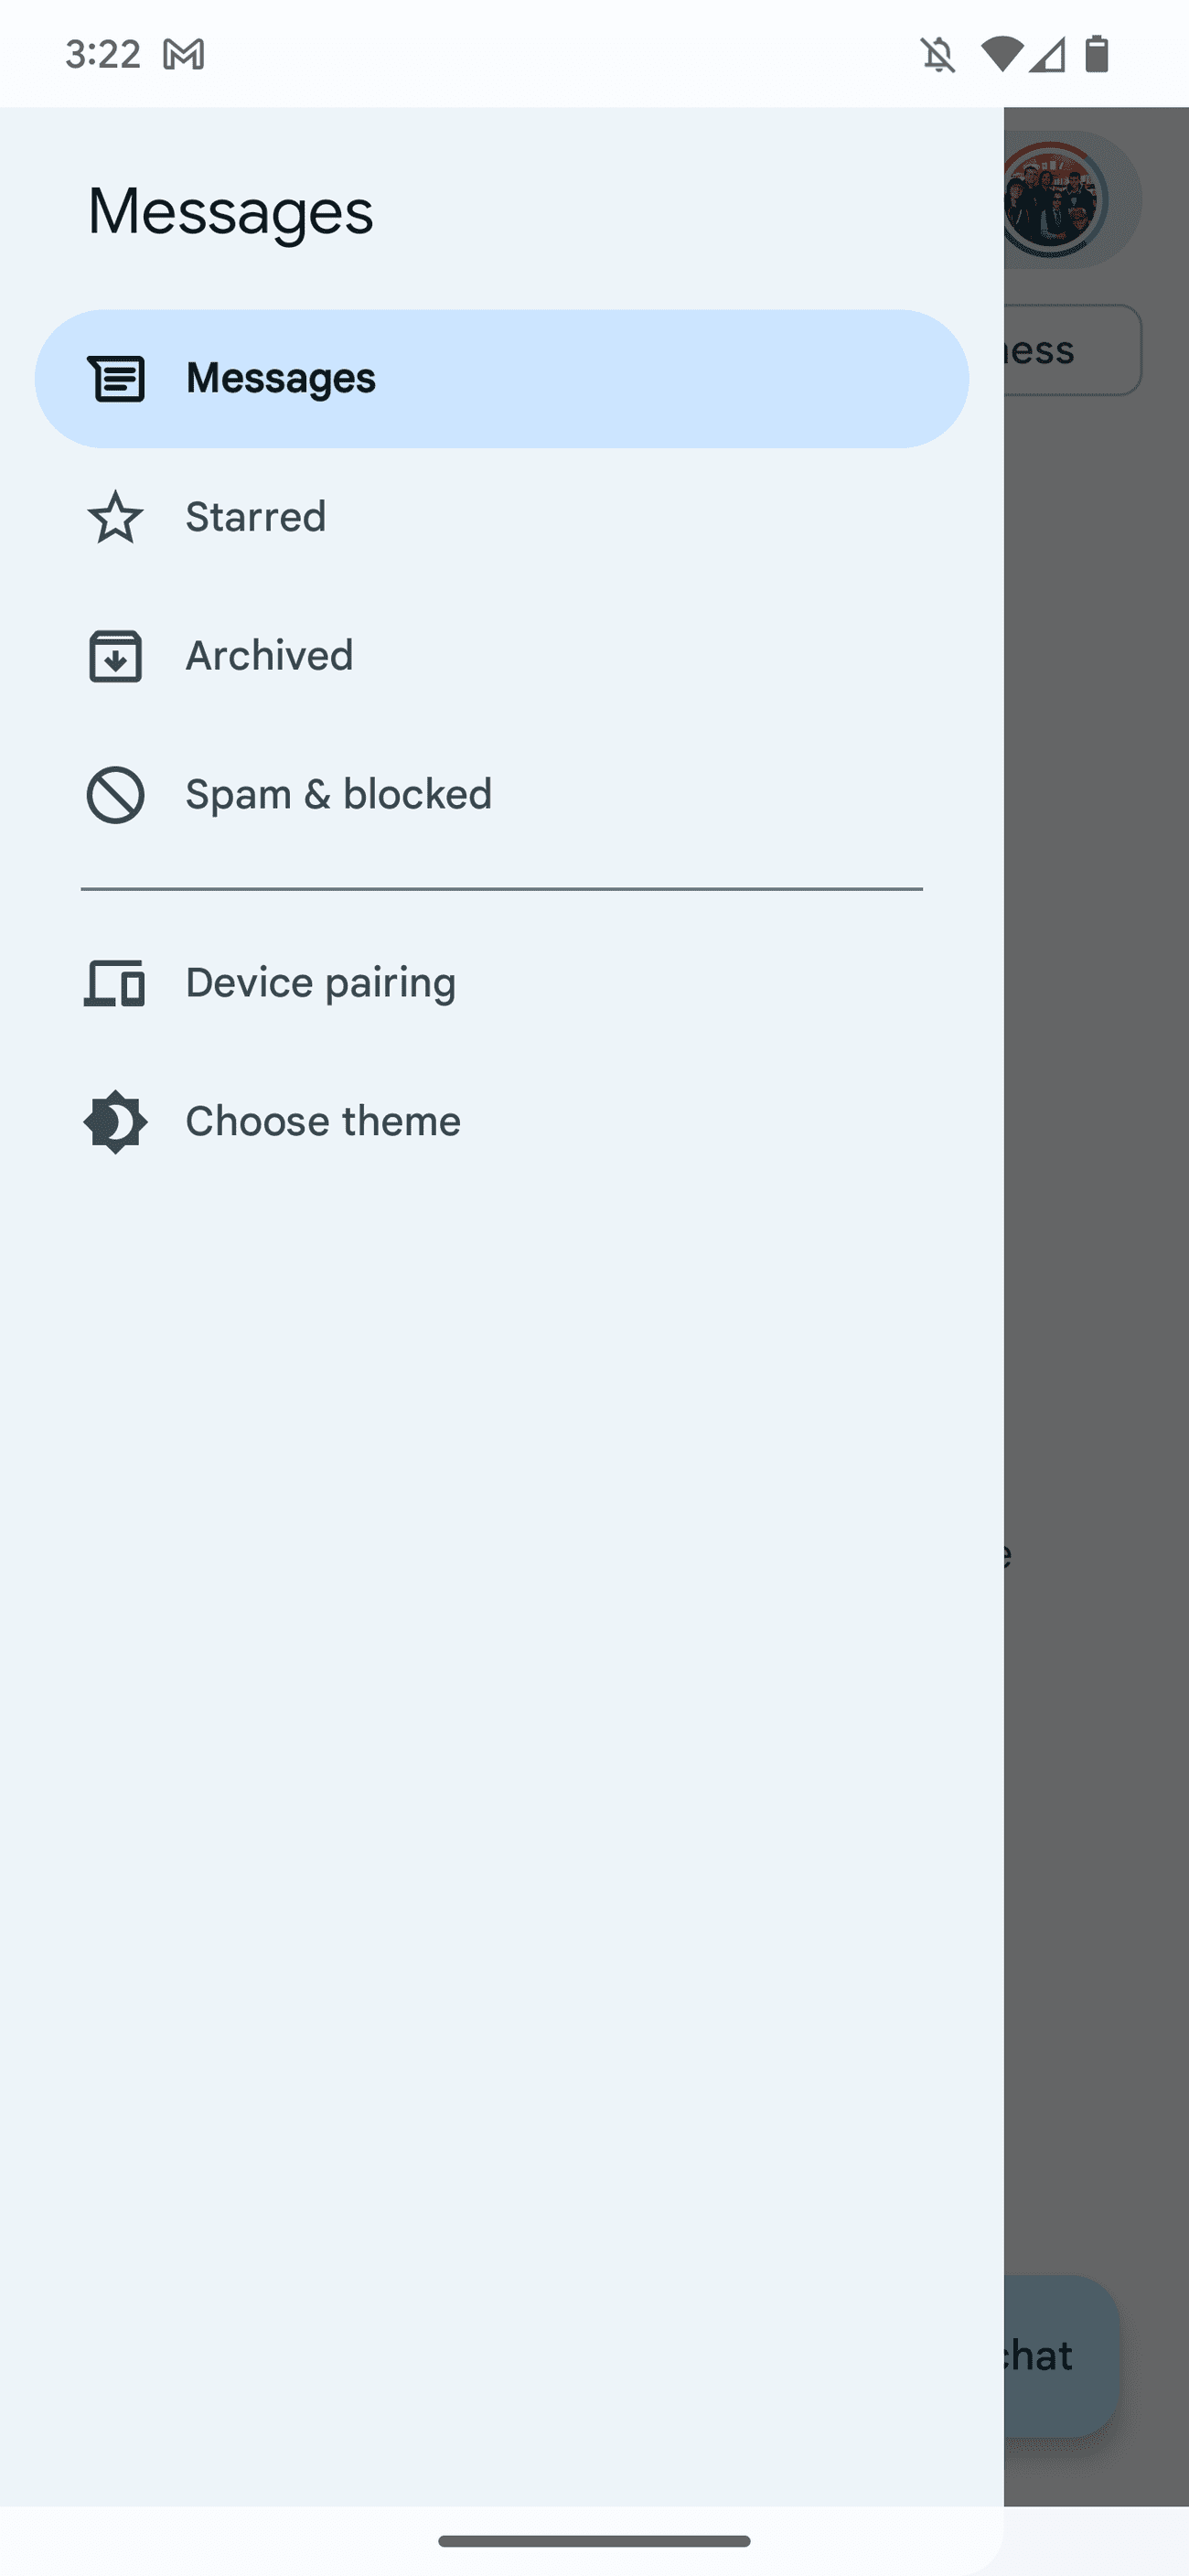
Task: Open the Gmail notification icon in status bar
Action: coord(184,54)
